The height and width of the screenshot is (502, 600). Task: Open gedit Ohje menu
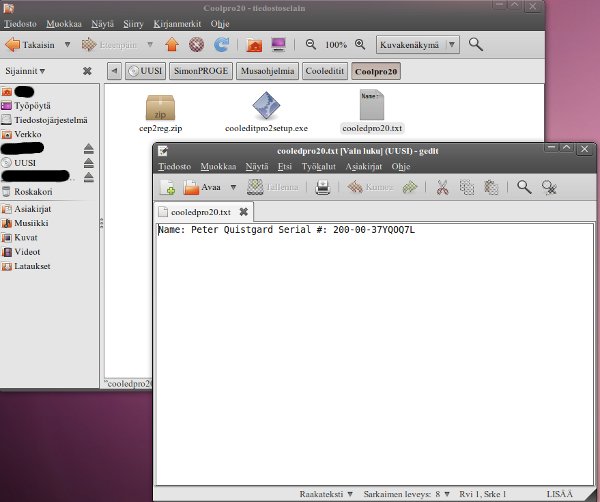[x=401, y=166]
